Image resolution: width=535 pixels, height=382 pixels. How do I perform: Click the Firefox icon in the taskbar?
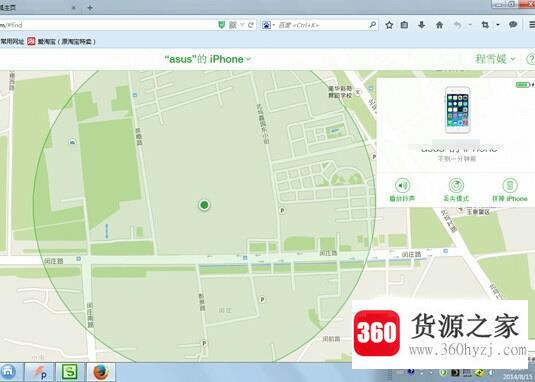(x=101, y=372)
